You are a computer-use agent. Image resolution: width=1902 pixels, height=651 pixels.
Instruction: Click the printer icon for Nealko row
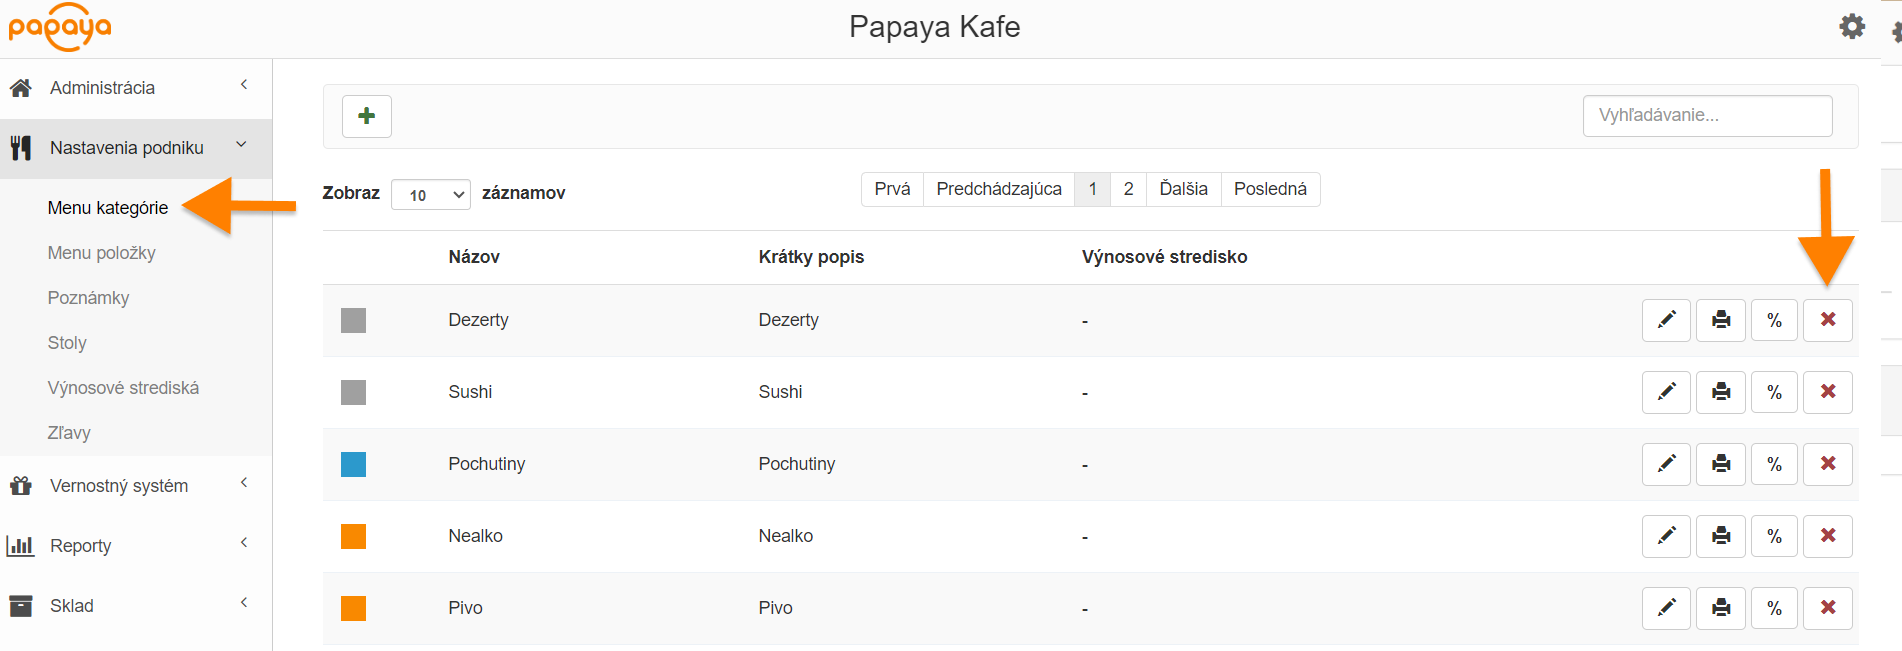[x=1720, y=536]
